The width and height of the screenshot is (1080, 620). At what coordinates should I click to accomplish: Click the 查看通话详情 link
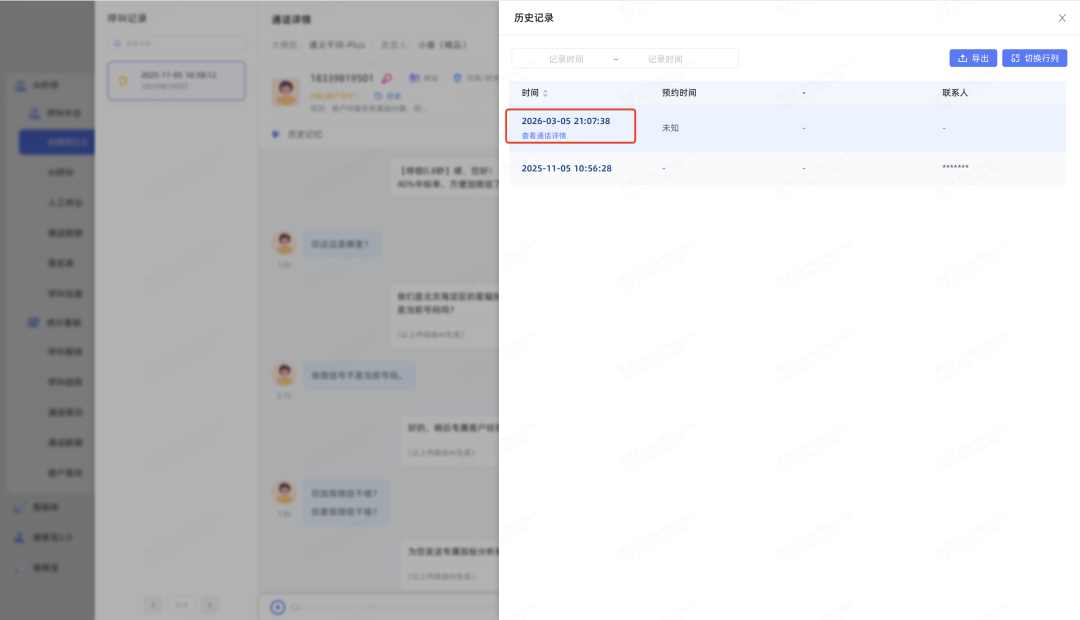543,136
